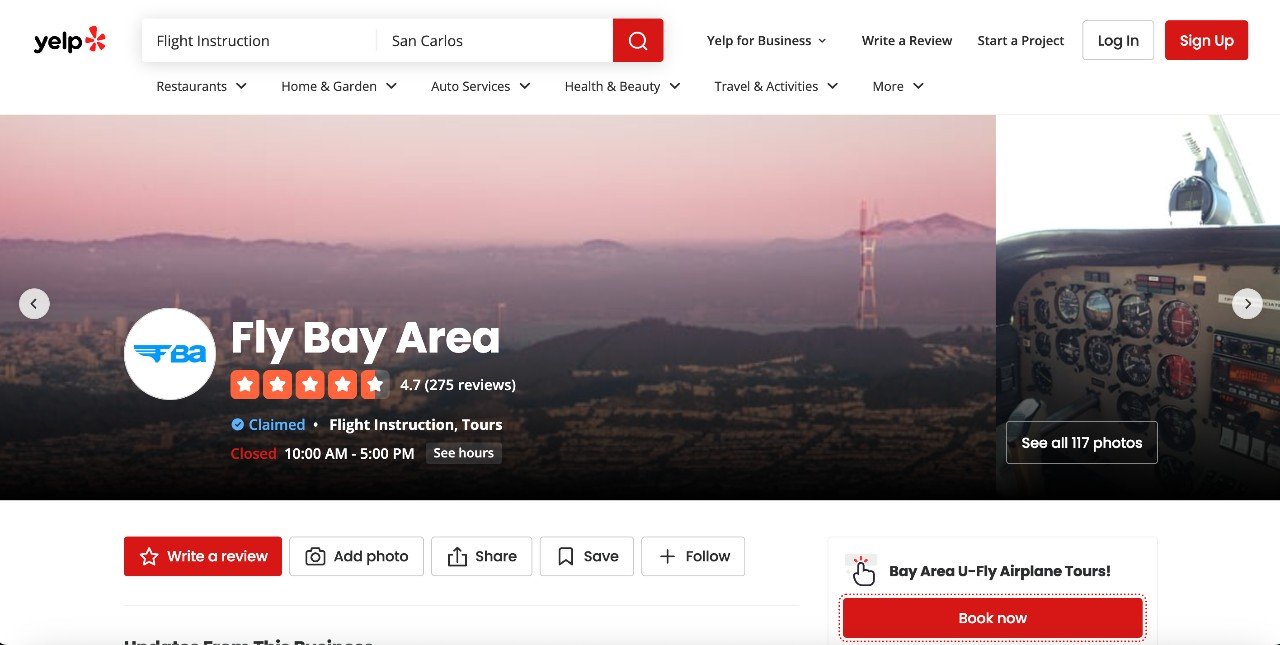The image size is (1280, 645).
Task: Open the cockpit instrument panel photo
Action: tap(1138, 307)
